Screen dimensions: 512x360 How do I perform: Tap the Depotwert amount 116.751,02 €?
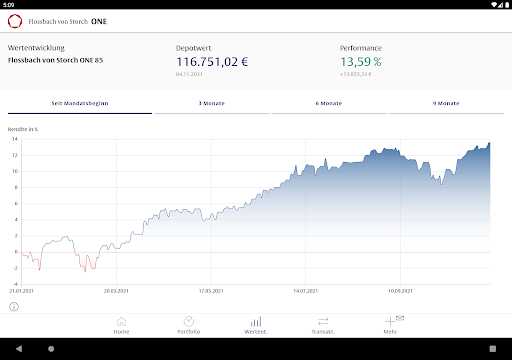[212, 62]
